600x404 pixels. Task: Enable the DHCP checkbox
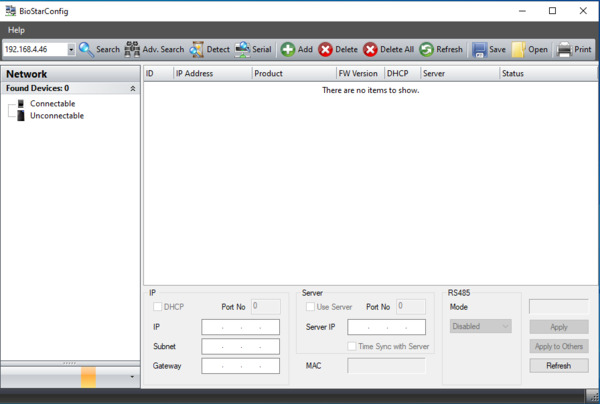coord(157,307)
